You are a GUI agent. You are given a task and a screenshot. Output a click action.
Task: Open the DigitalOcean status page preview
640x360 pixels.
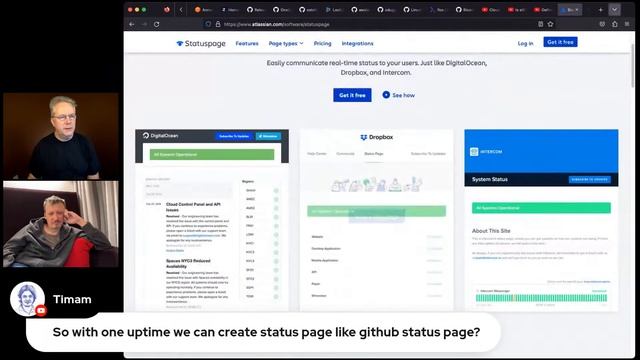212,220
